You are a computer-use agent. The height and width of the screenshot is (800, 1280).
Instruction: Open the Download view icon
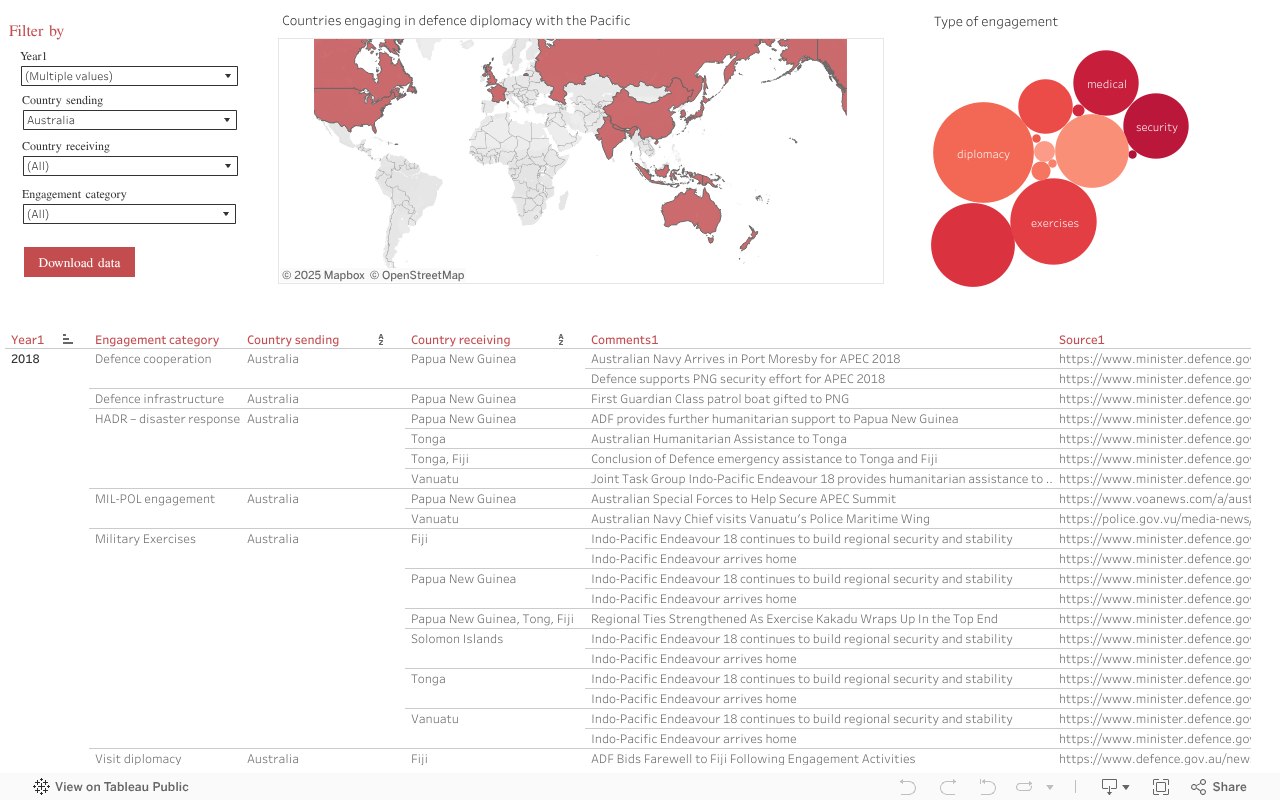coord(1110,787)
